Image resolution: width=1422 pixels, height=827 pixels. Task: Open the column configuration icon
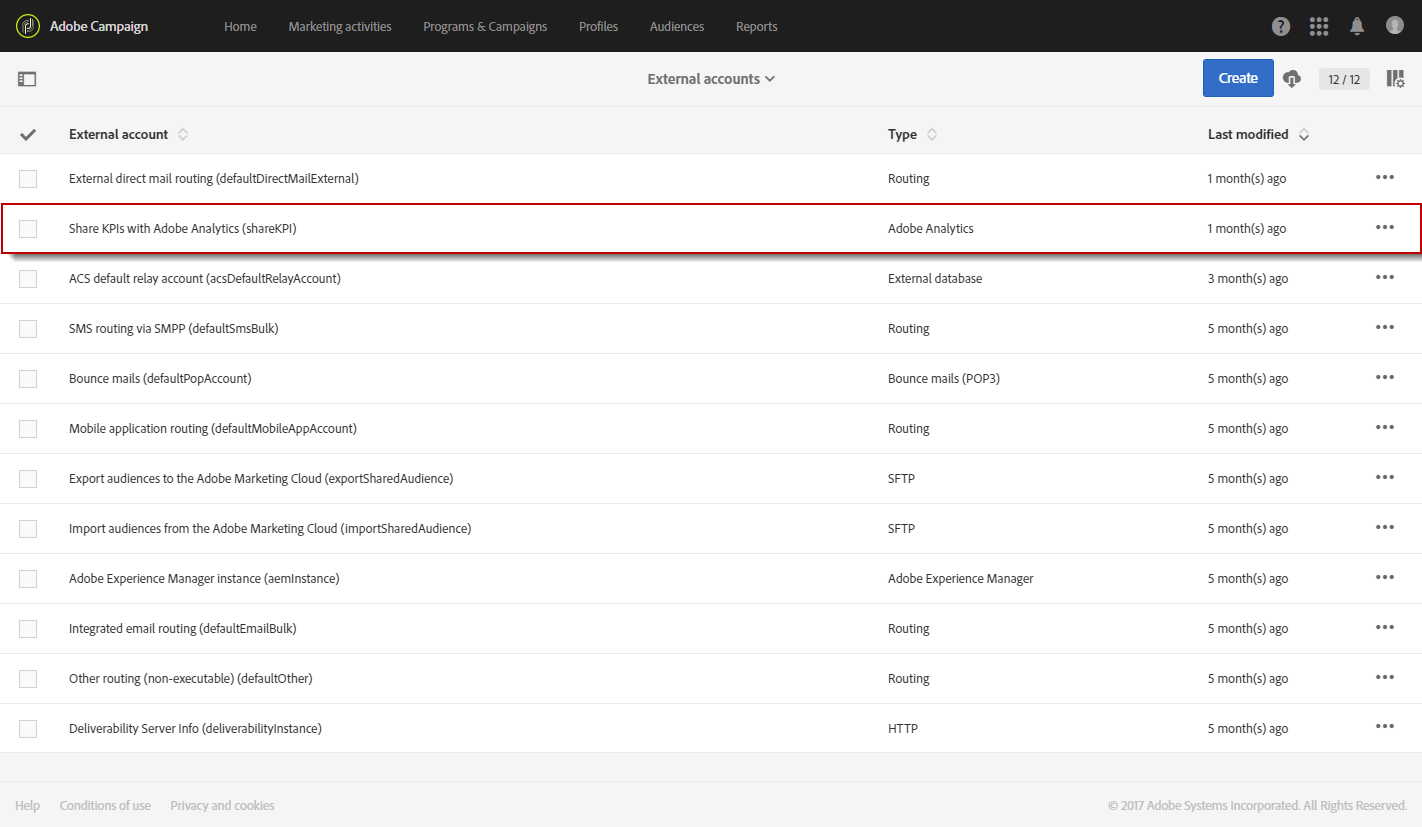coord(1395,79)
